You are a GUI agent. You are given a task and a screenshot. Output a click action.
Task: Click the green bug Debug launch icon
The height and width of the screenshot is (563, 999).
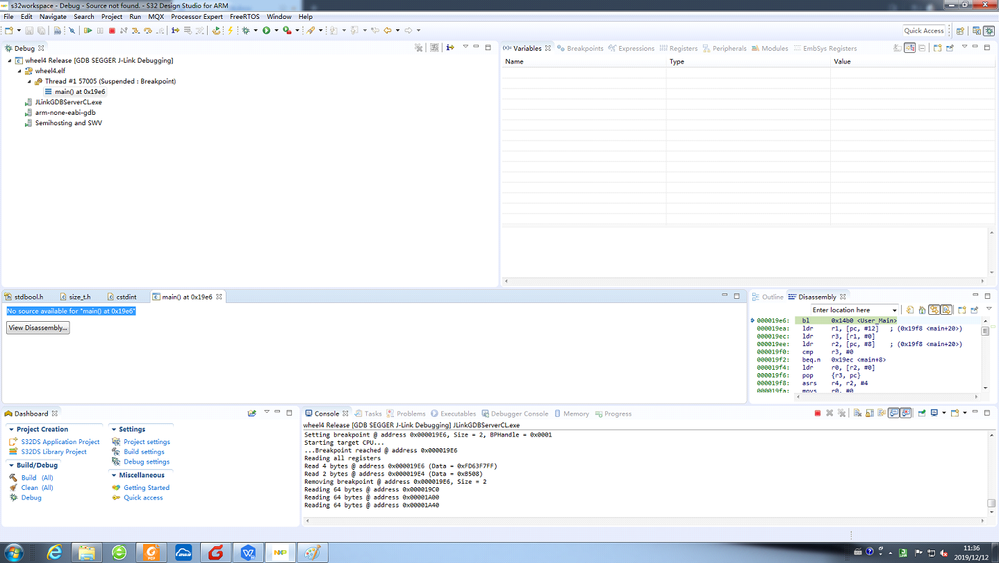coord(245,30)
